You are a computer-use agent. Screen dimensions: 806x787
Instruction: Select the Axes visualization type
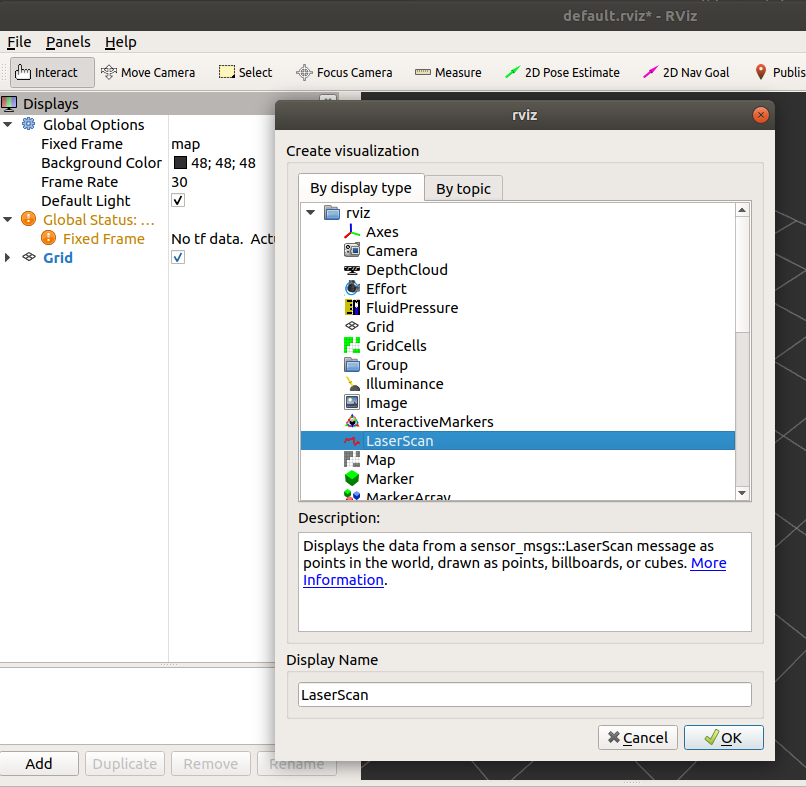tap(382, 232)
